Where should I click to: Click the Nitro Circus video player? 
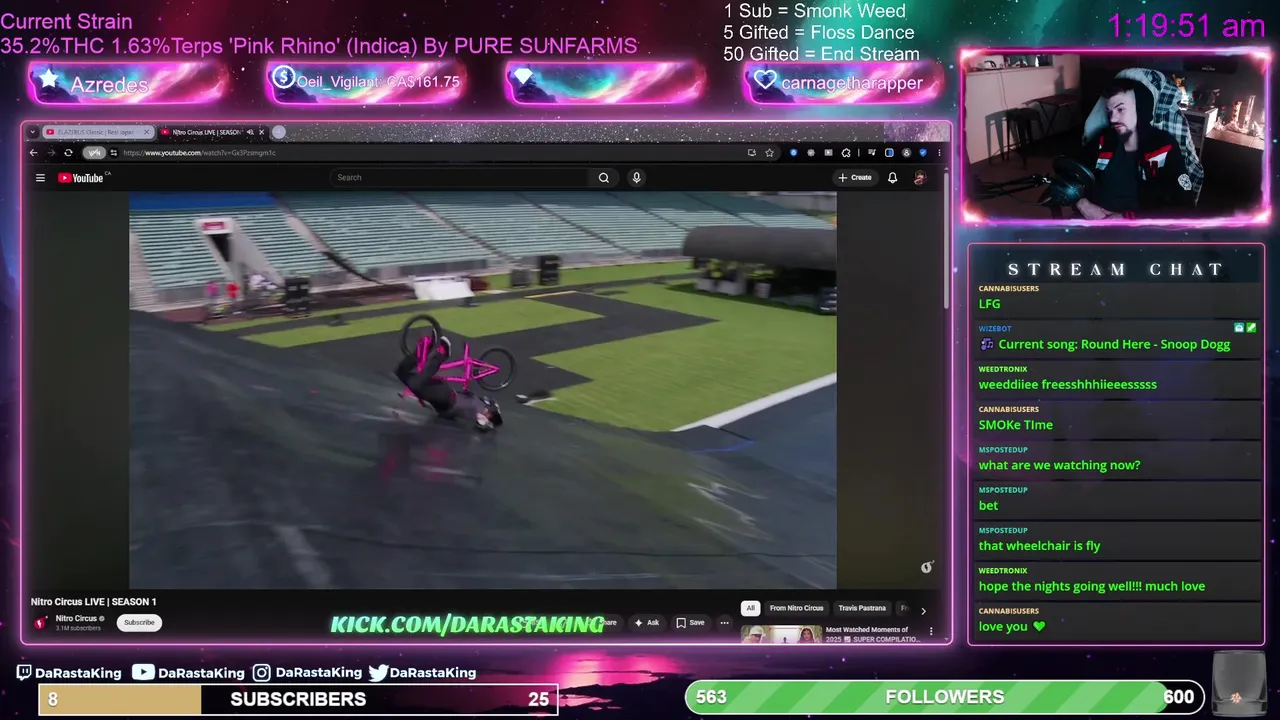(483, 390)
